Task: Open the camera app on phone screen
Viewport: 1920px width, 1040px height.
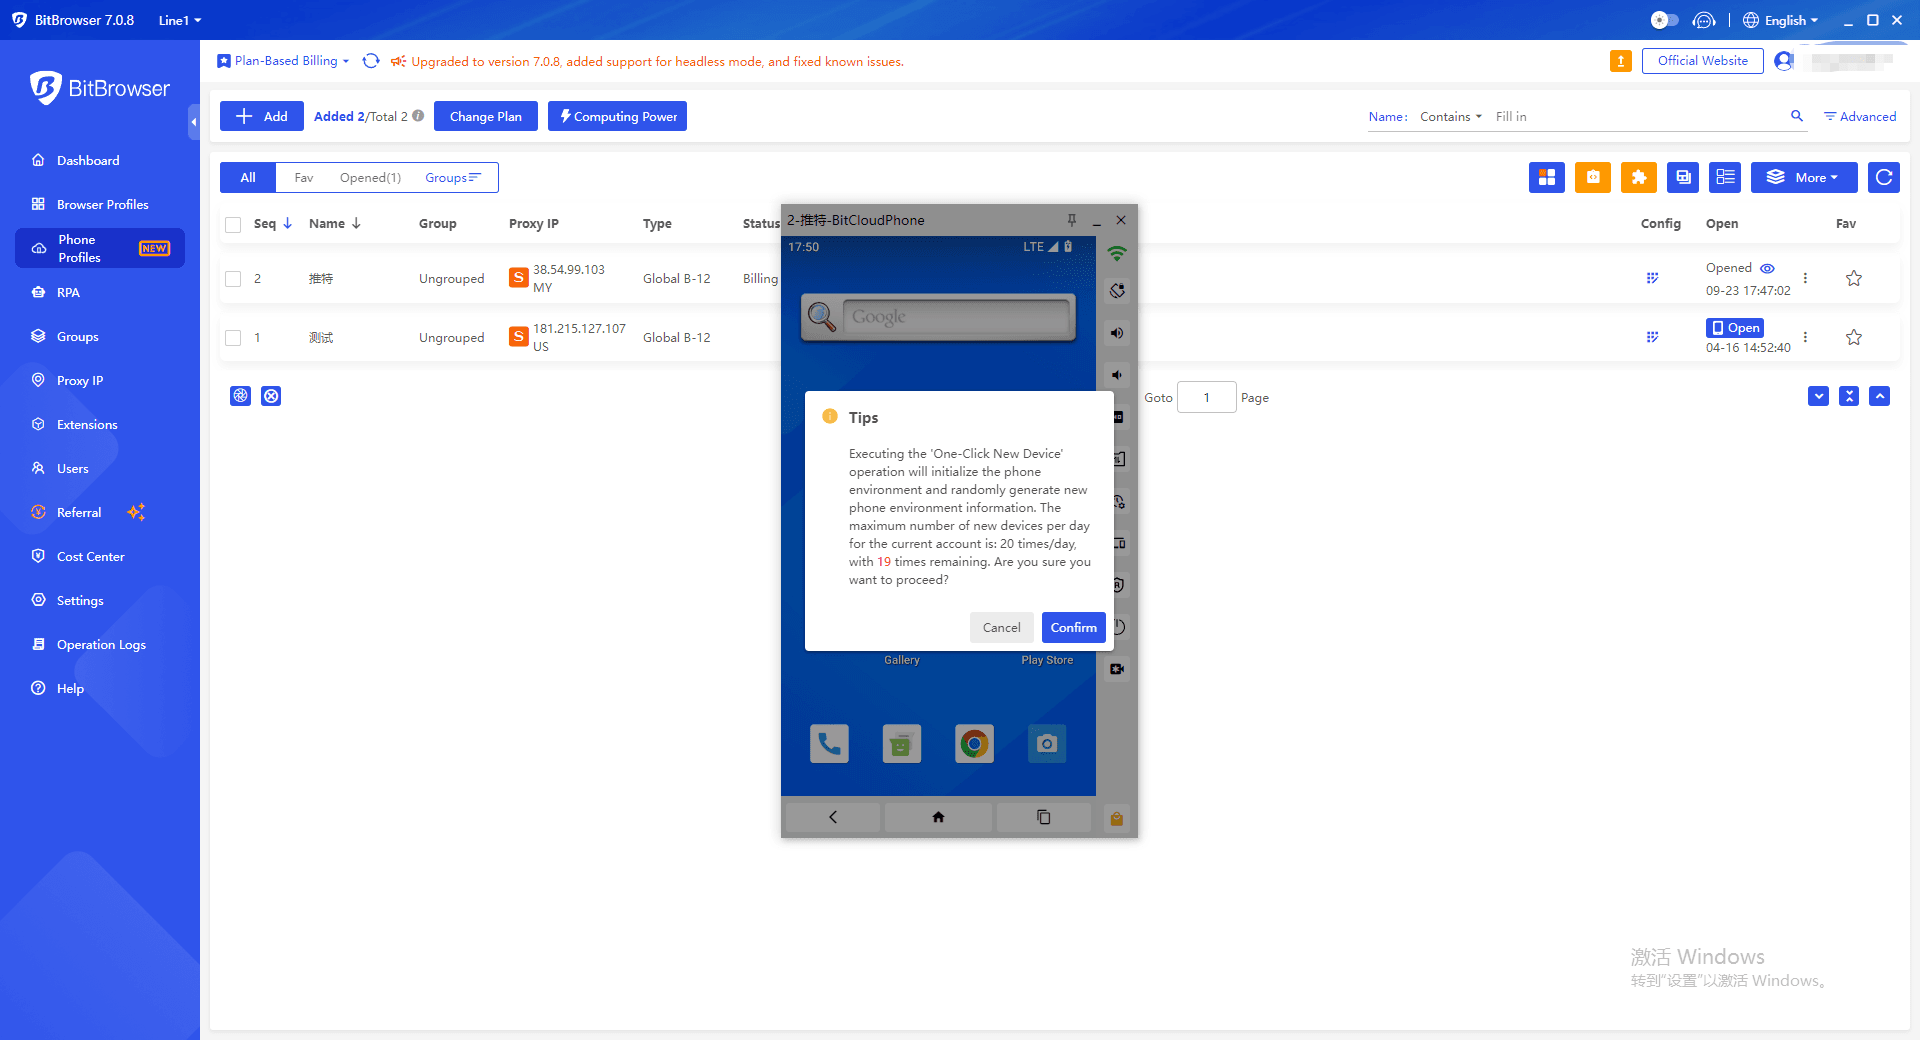Action: click(x=1047, y=743)
